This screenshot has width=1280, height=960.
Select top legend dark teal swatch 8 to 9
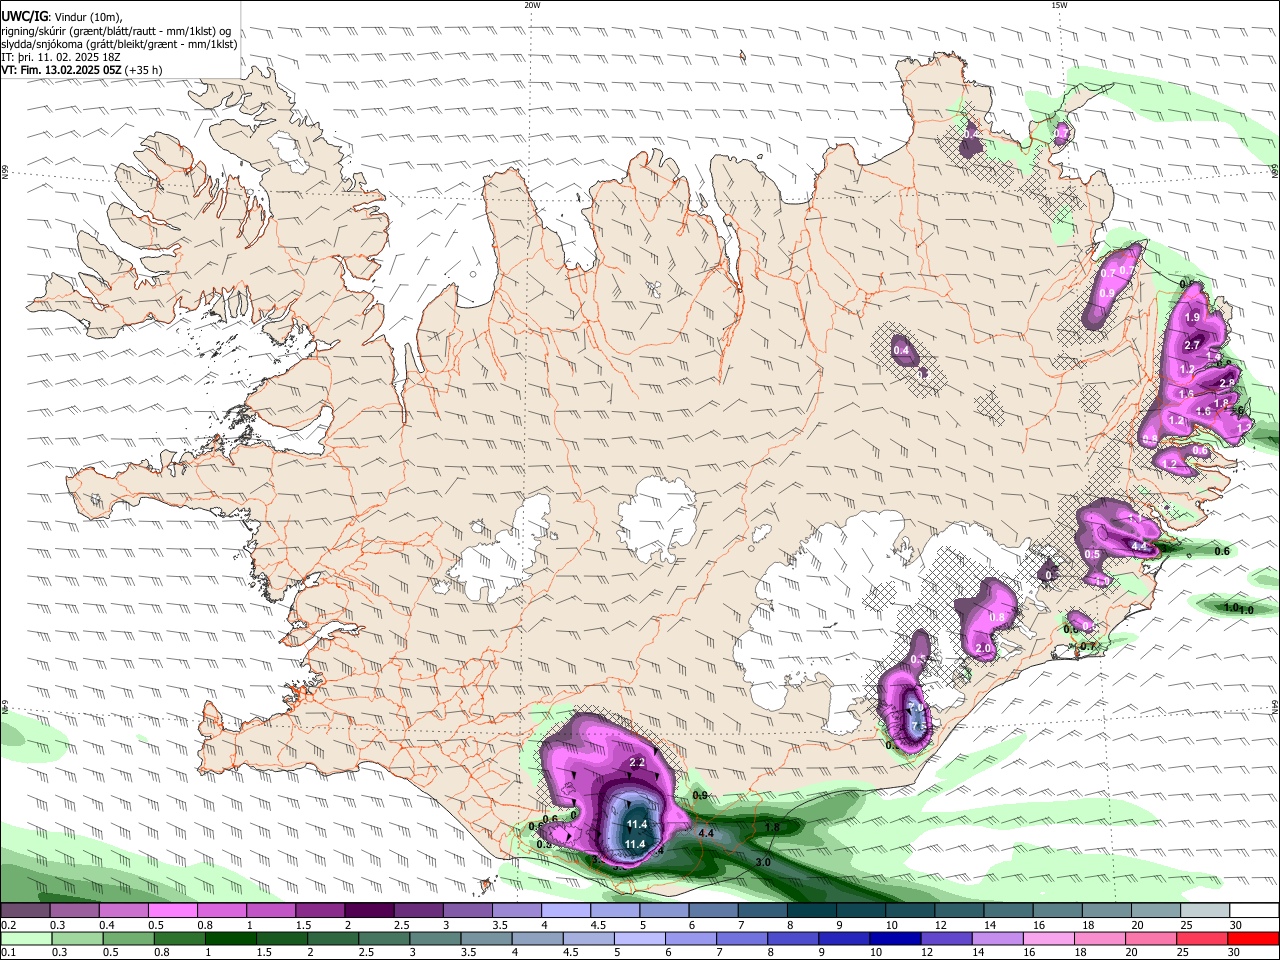[811, 911]
